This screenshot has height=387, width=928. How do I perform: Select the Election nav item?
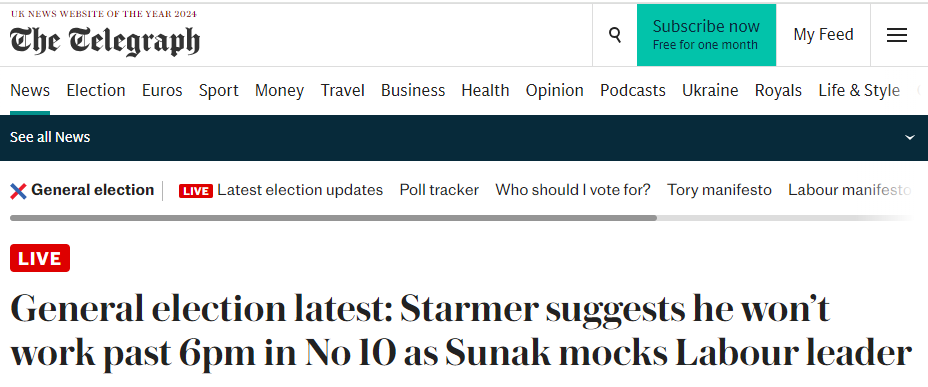(x=96, y=91)
